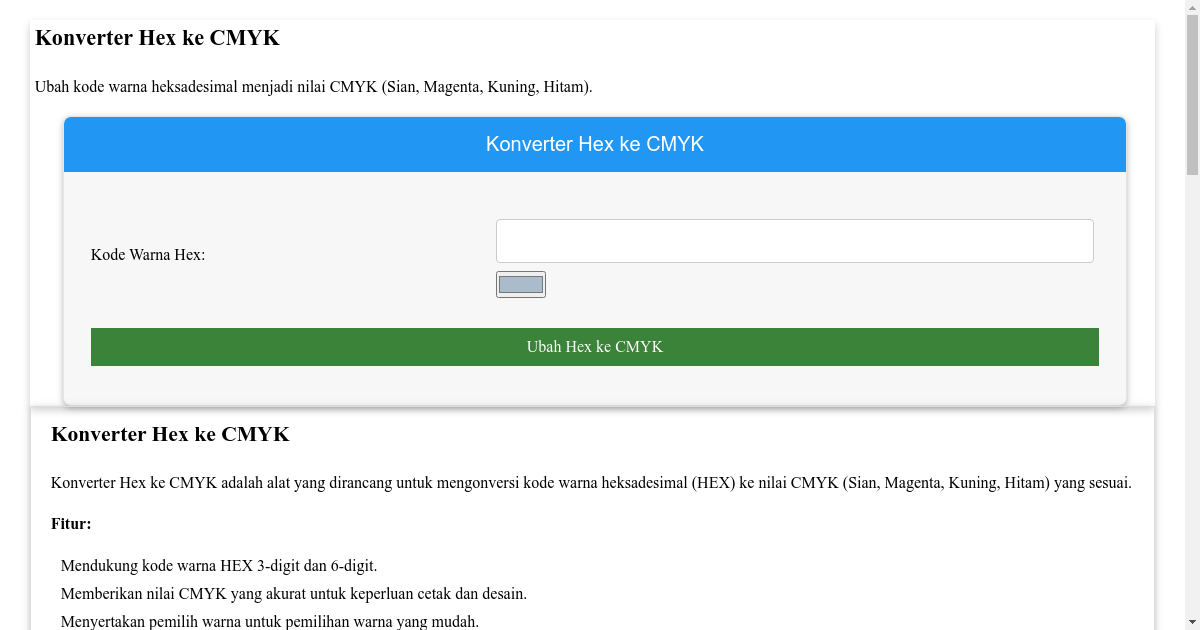Click the blue Konverter Hex ke CMYK header bar

(594, 144)
